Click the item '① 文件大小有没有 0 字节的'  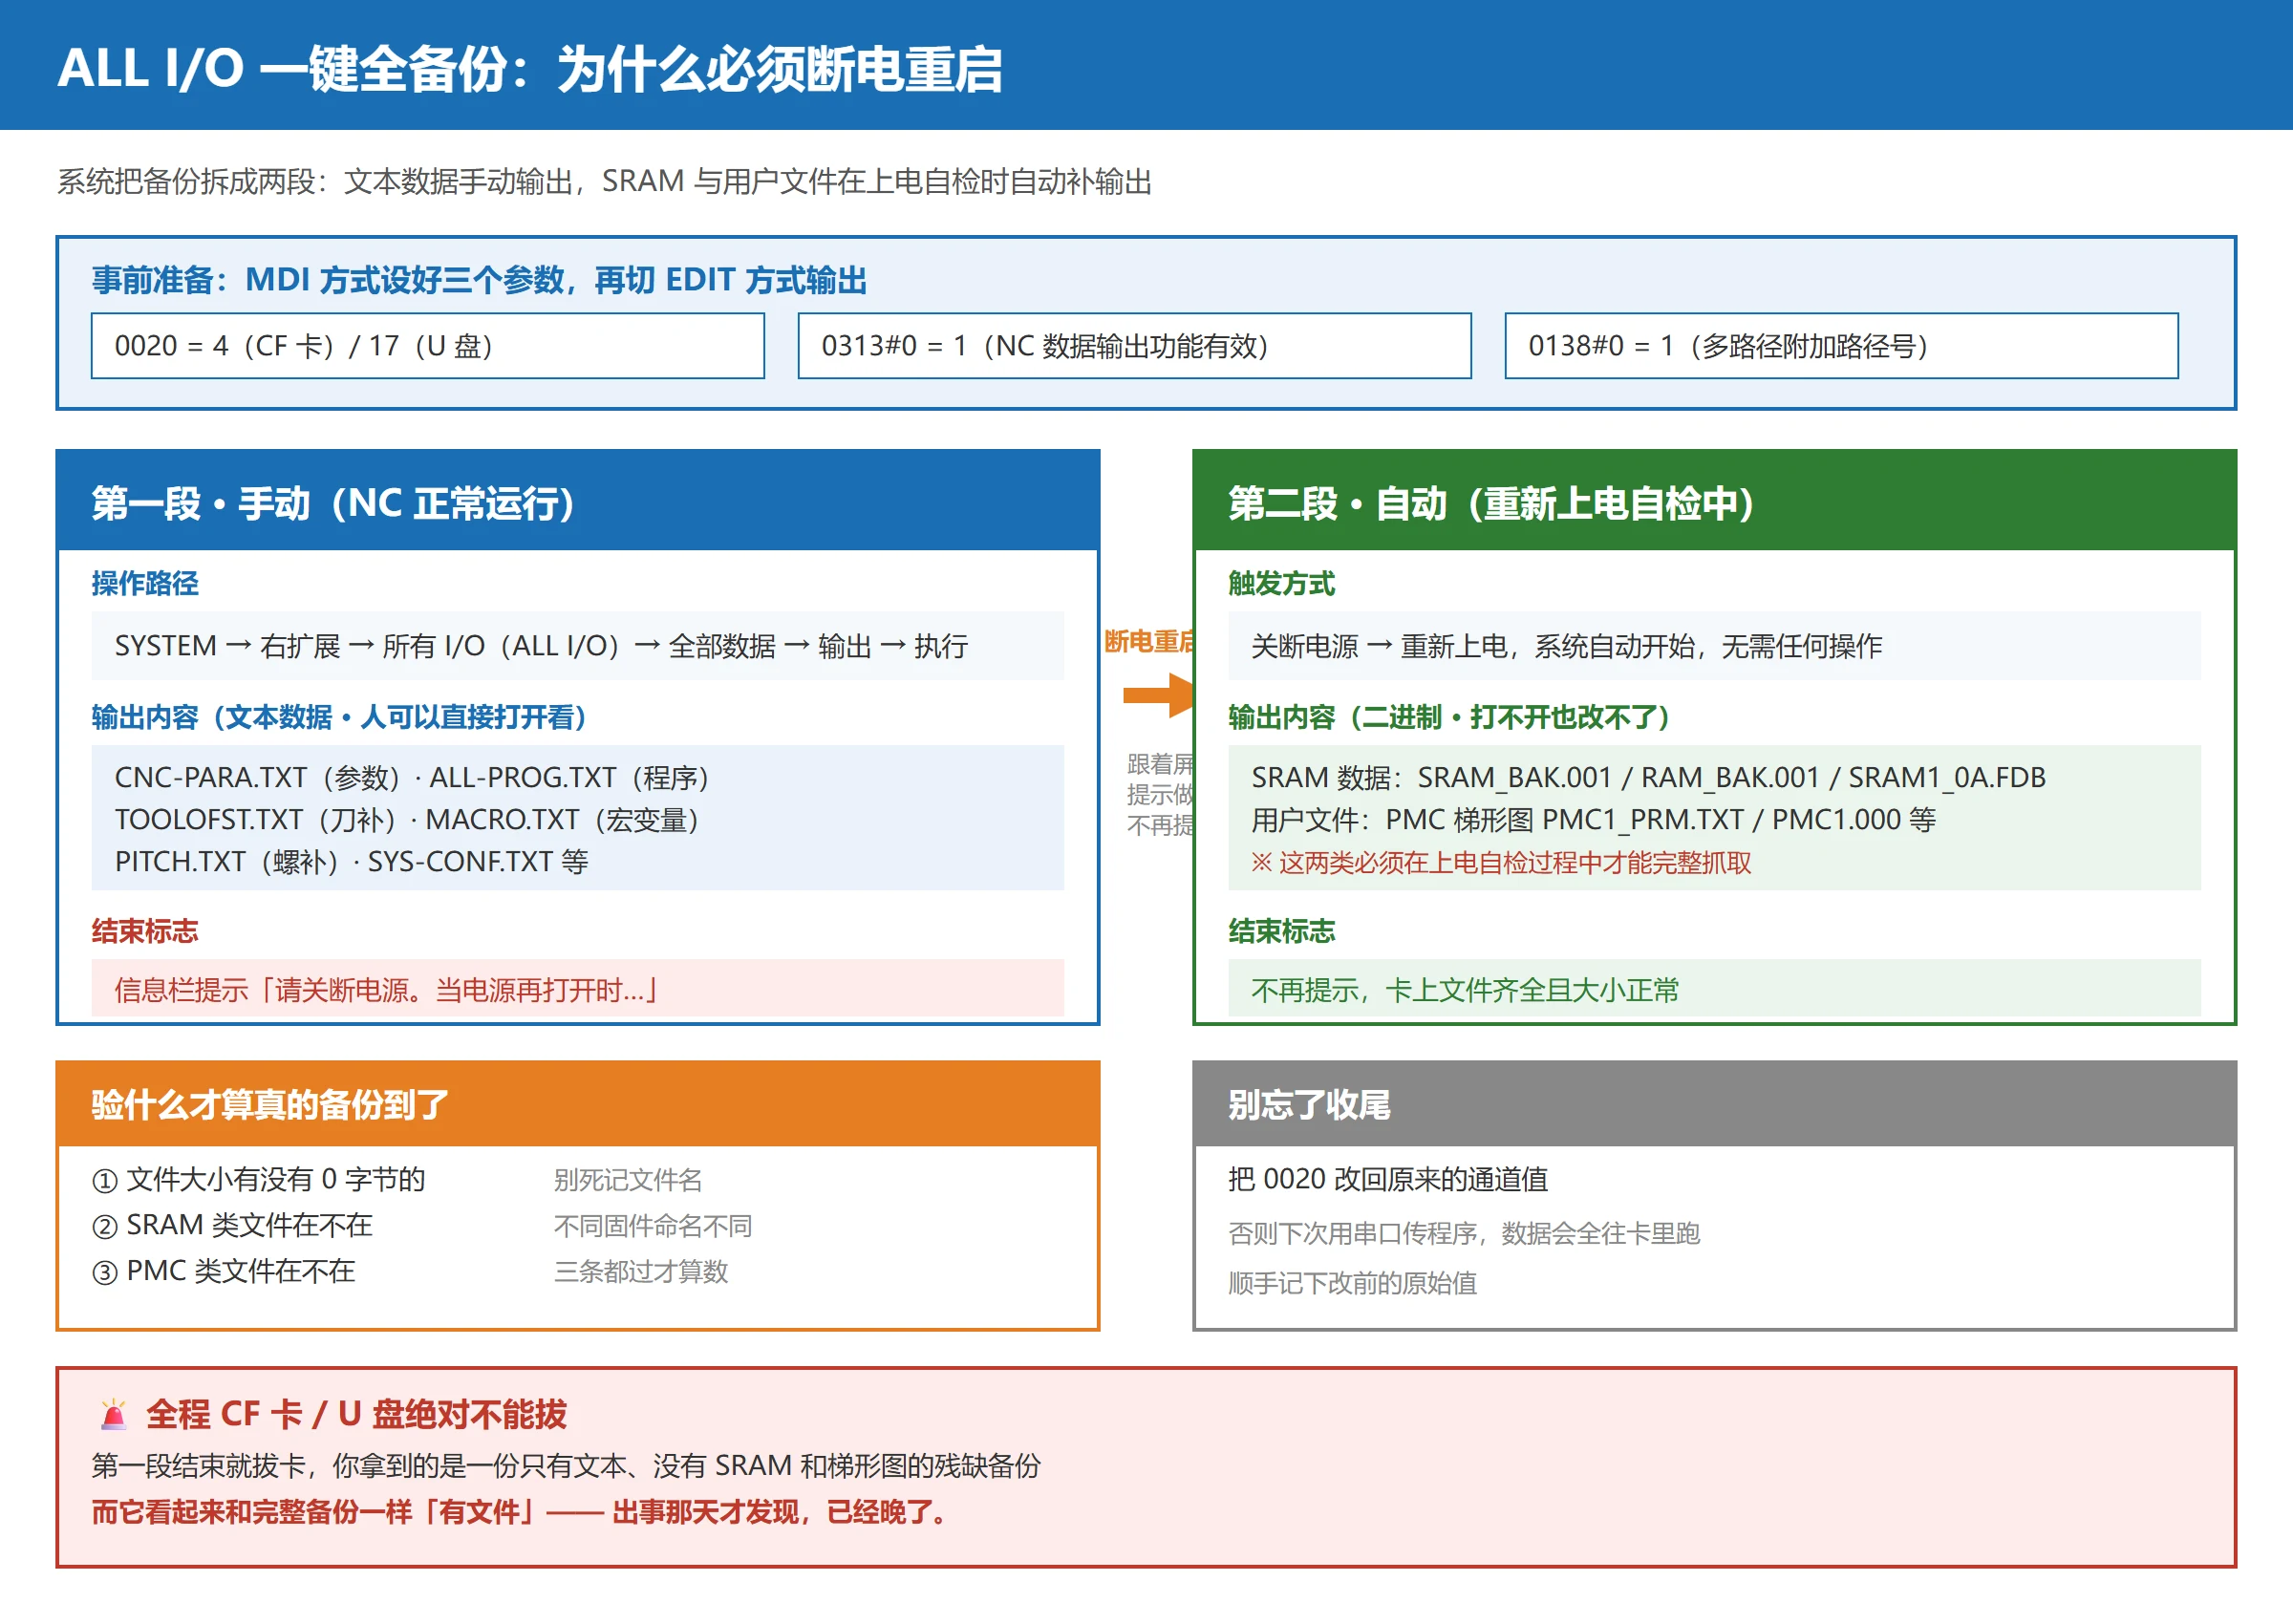click(258, 1179)
